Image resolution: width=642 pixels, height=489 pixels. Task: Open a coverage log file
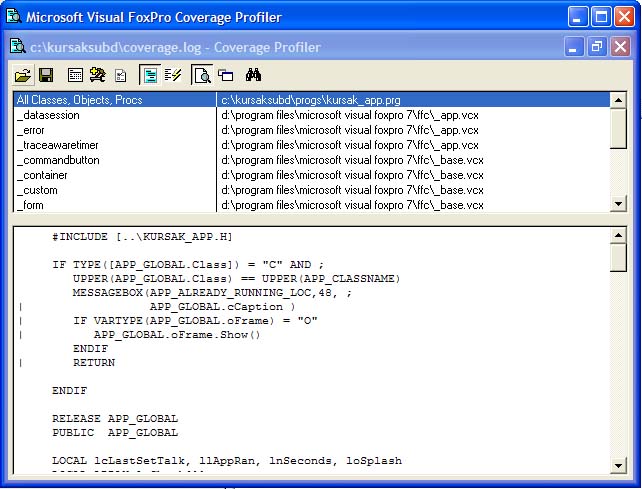[x=23, y=75]
